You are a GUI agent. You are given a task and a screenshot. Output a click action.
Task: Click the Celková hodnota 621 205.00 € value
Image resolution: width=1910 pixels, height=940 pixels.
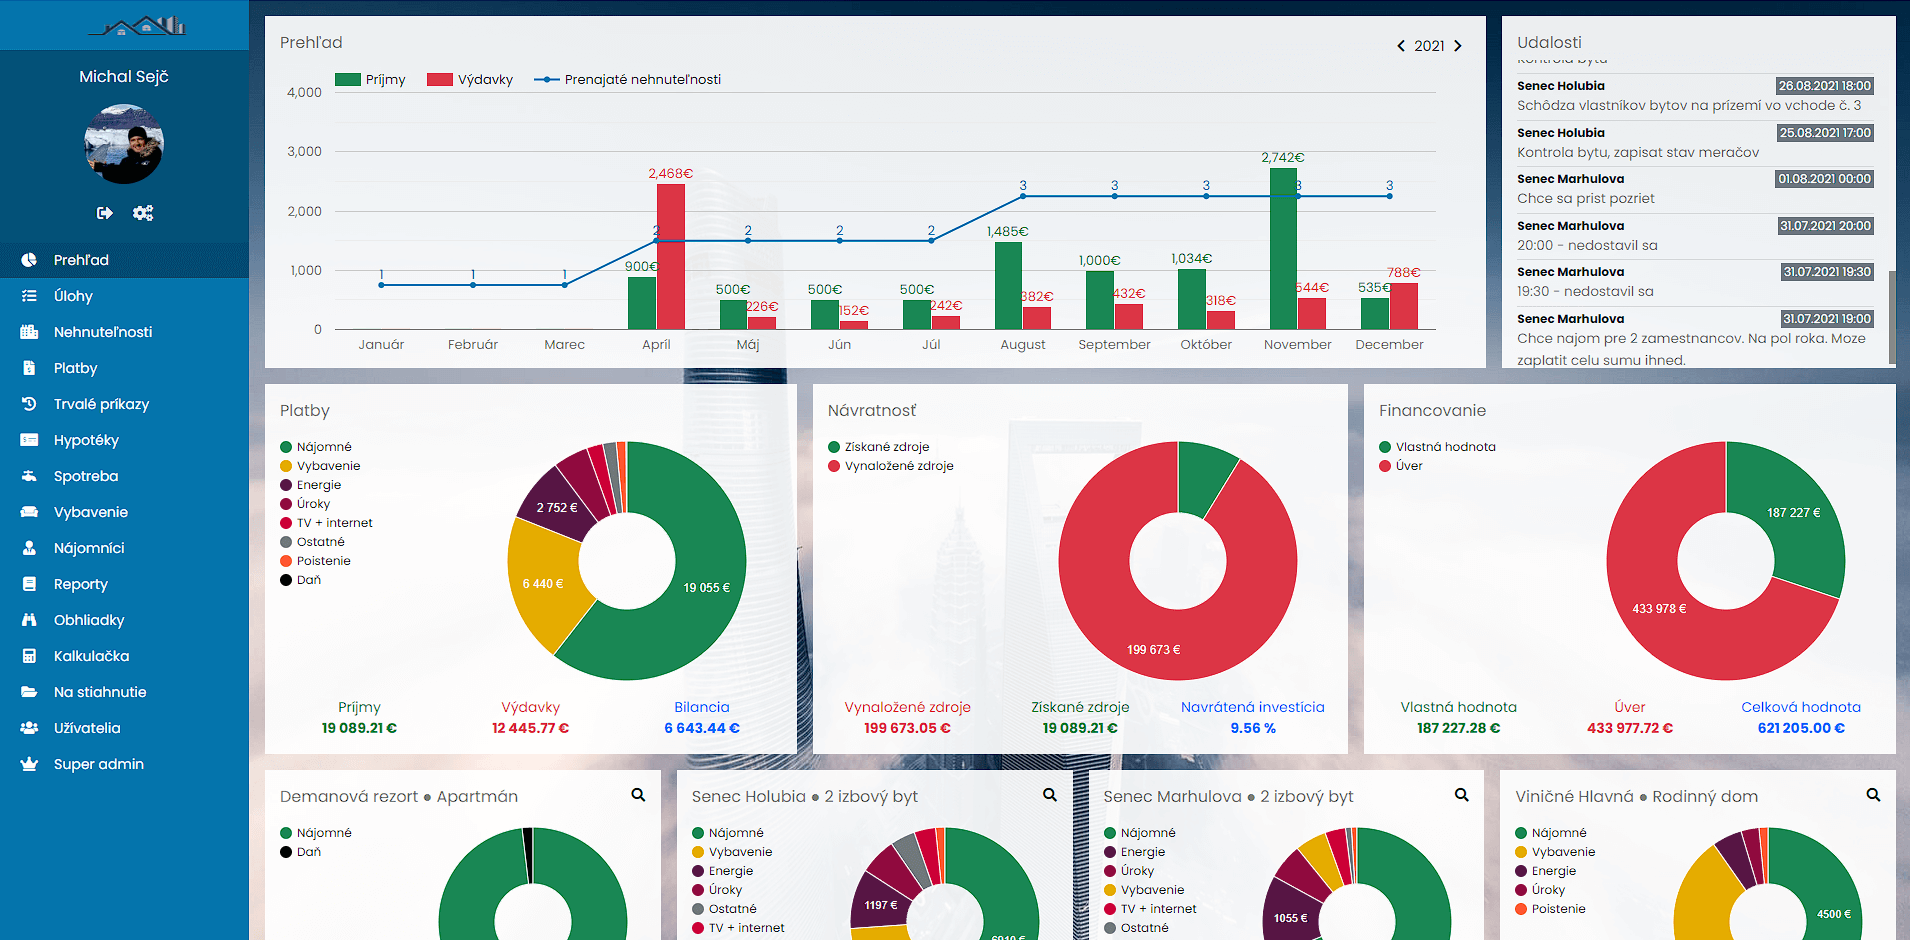point(1801,728)
